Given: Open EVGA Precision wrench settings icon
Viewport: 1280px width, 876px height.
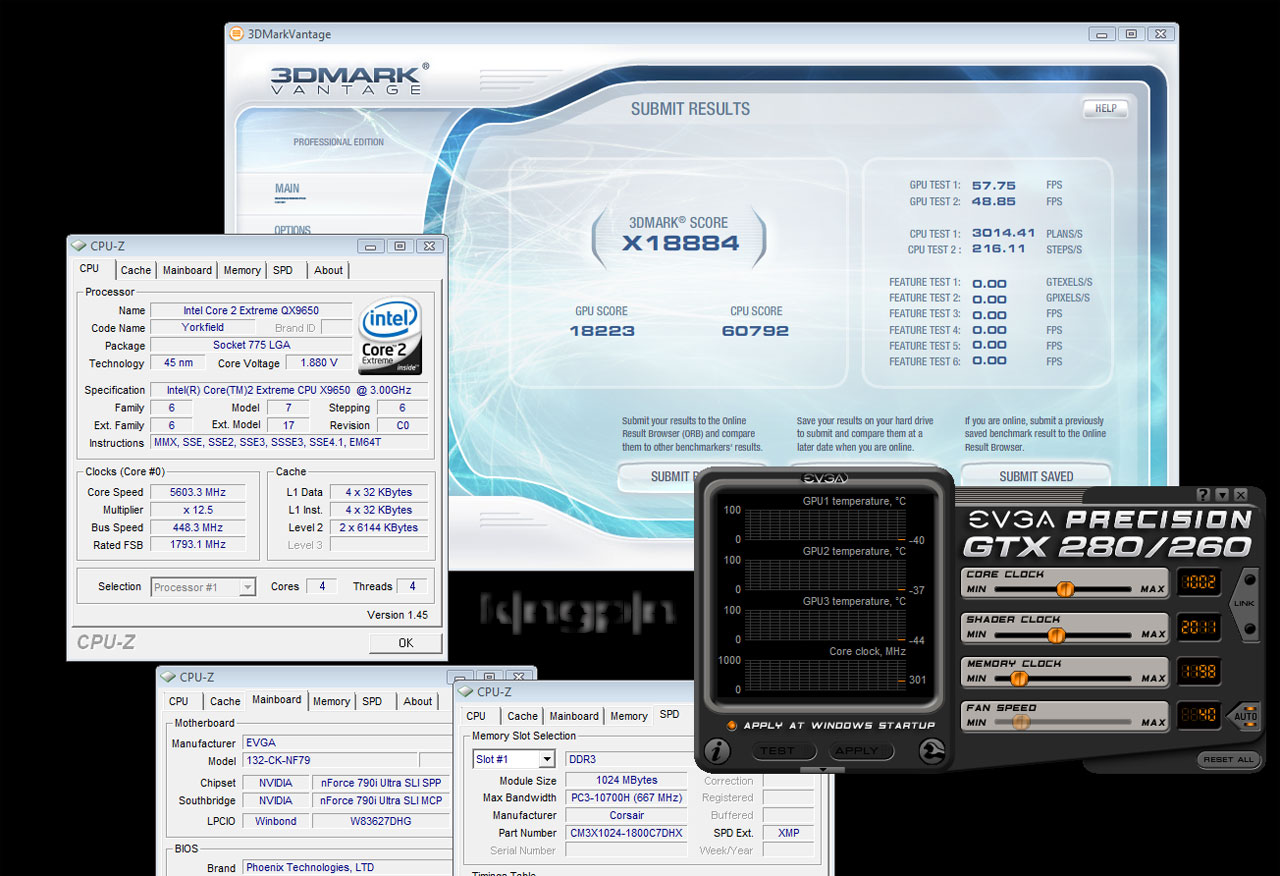Looking at the screenshot, I should point(931,751).
